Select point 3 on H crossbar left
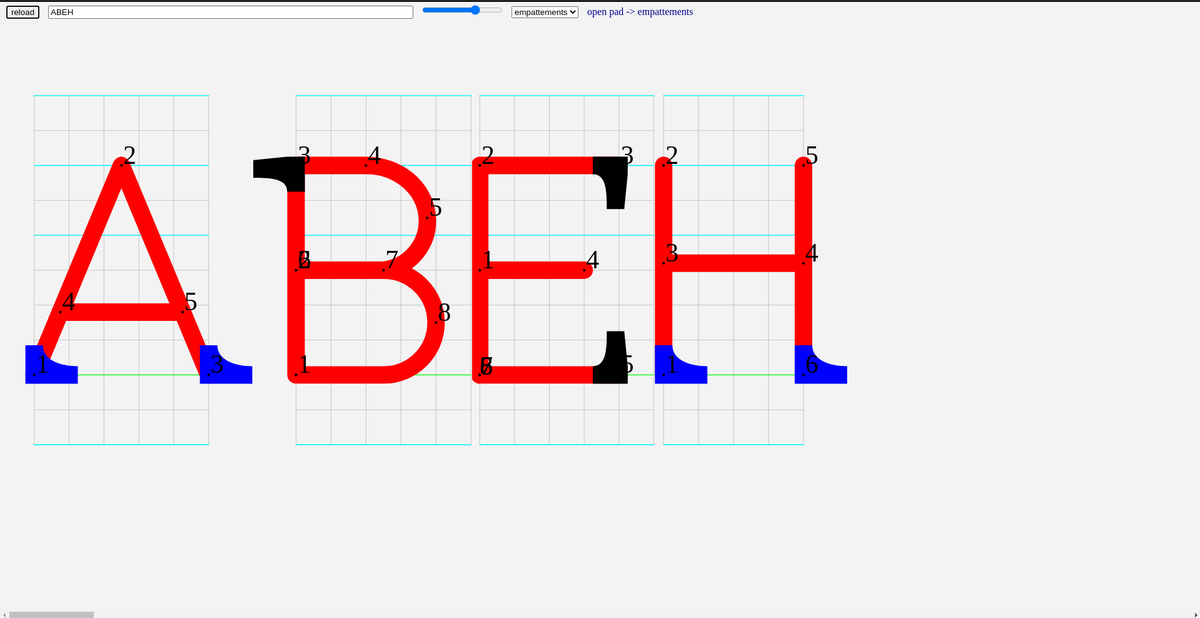1200x618 pixels. [x=671, y=254]
